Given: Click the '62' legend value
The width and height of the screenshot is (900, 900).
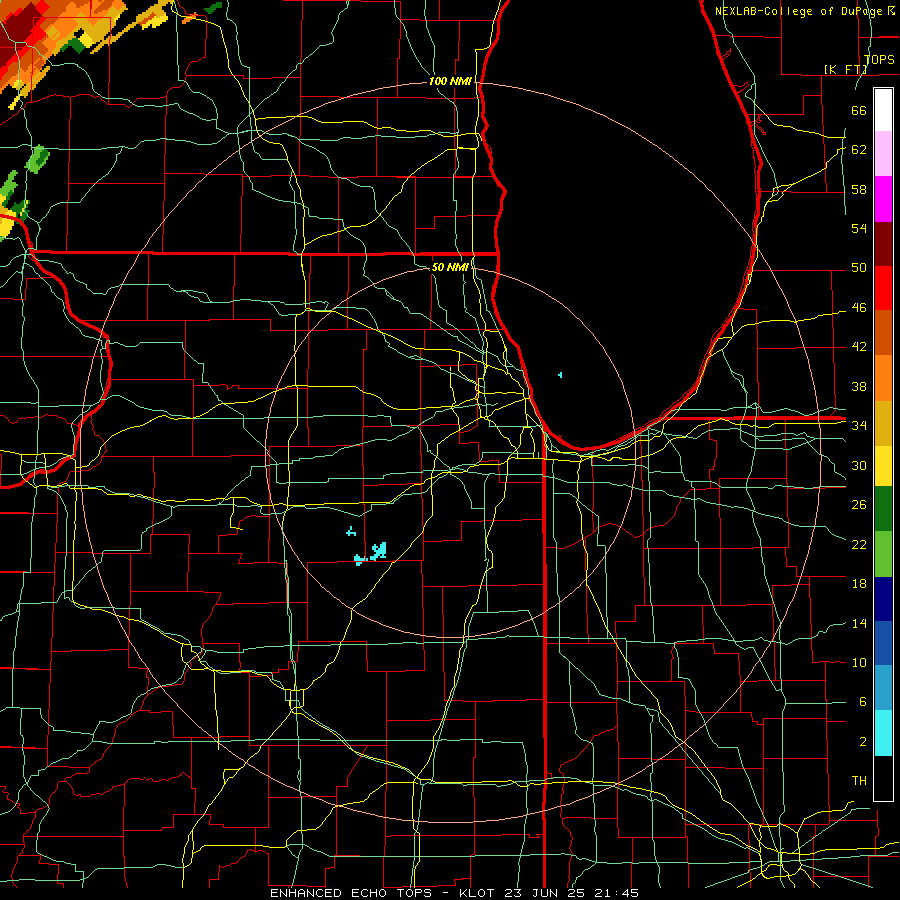Looking at the screenshot, I should [859, 150].
